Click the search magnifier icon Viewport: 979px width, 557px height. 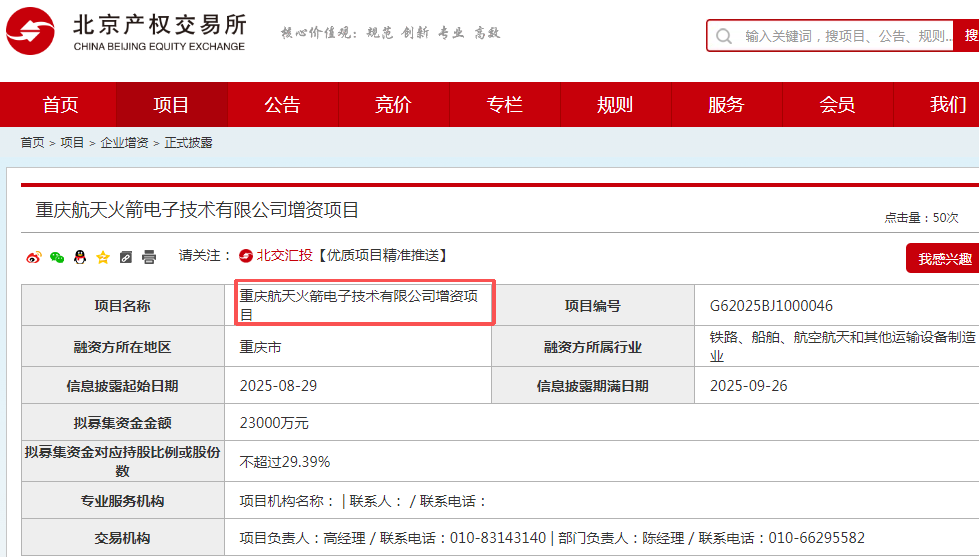pos(724,36)
